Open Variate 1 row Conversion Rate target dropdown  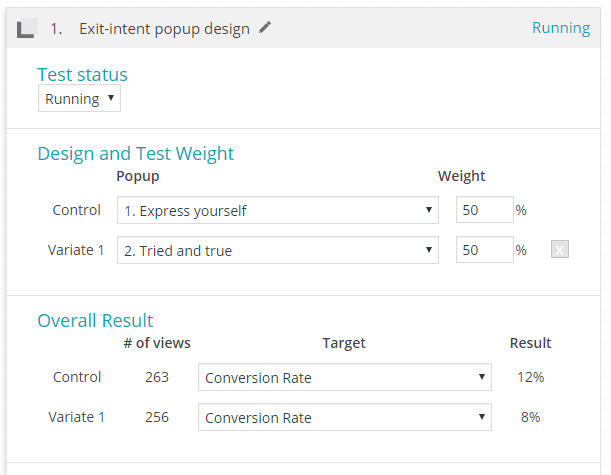click(x=345, y=418)
